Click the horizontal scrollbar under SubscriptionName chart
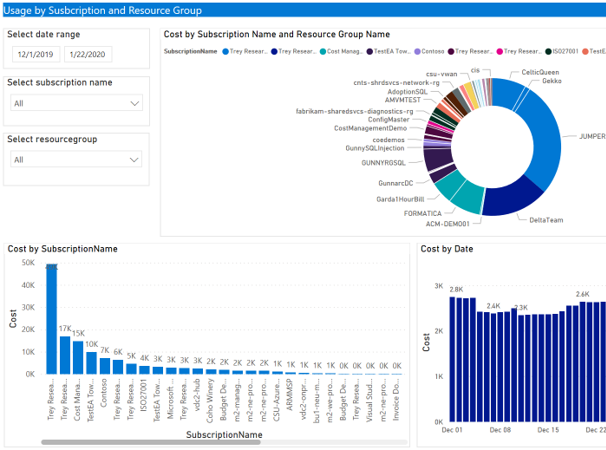The width and height of the screenshot is (606, 450). [x=151, y=442]
